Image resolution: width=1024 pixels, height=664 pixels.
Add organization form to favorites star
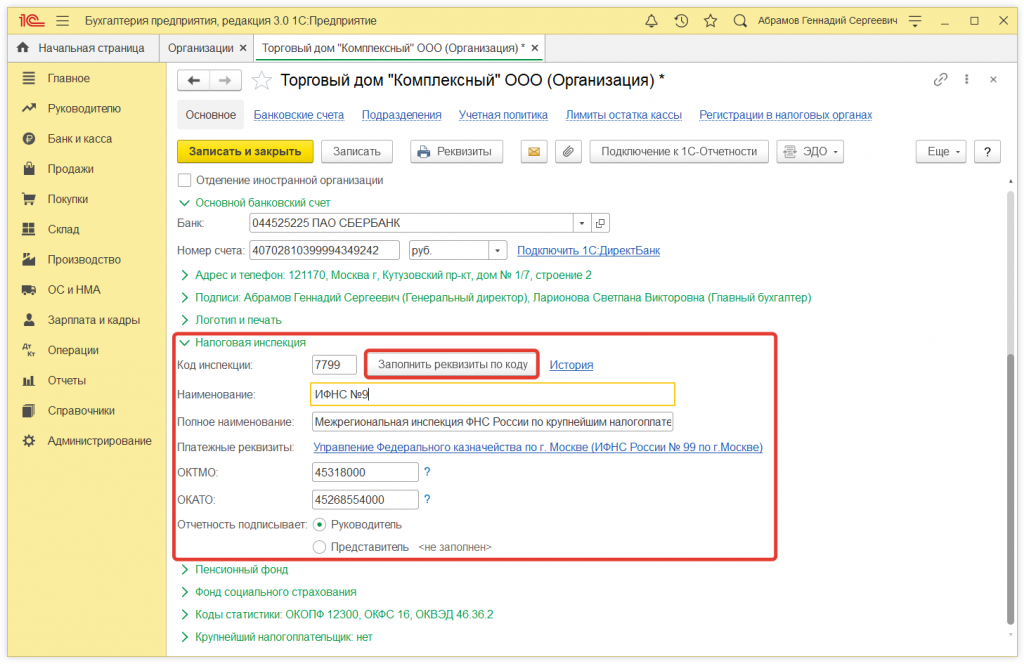click(x=261, y=80)
